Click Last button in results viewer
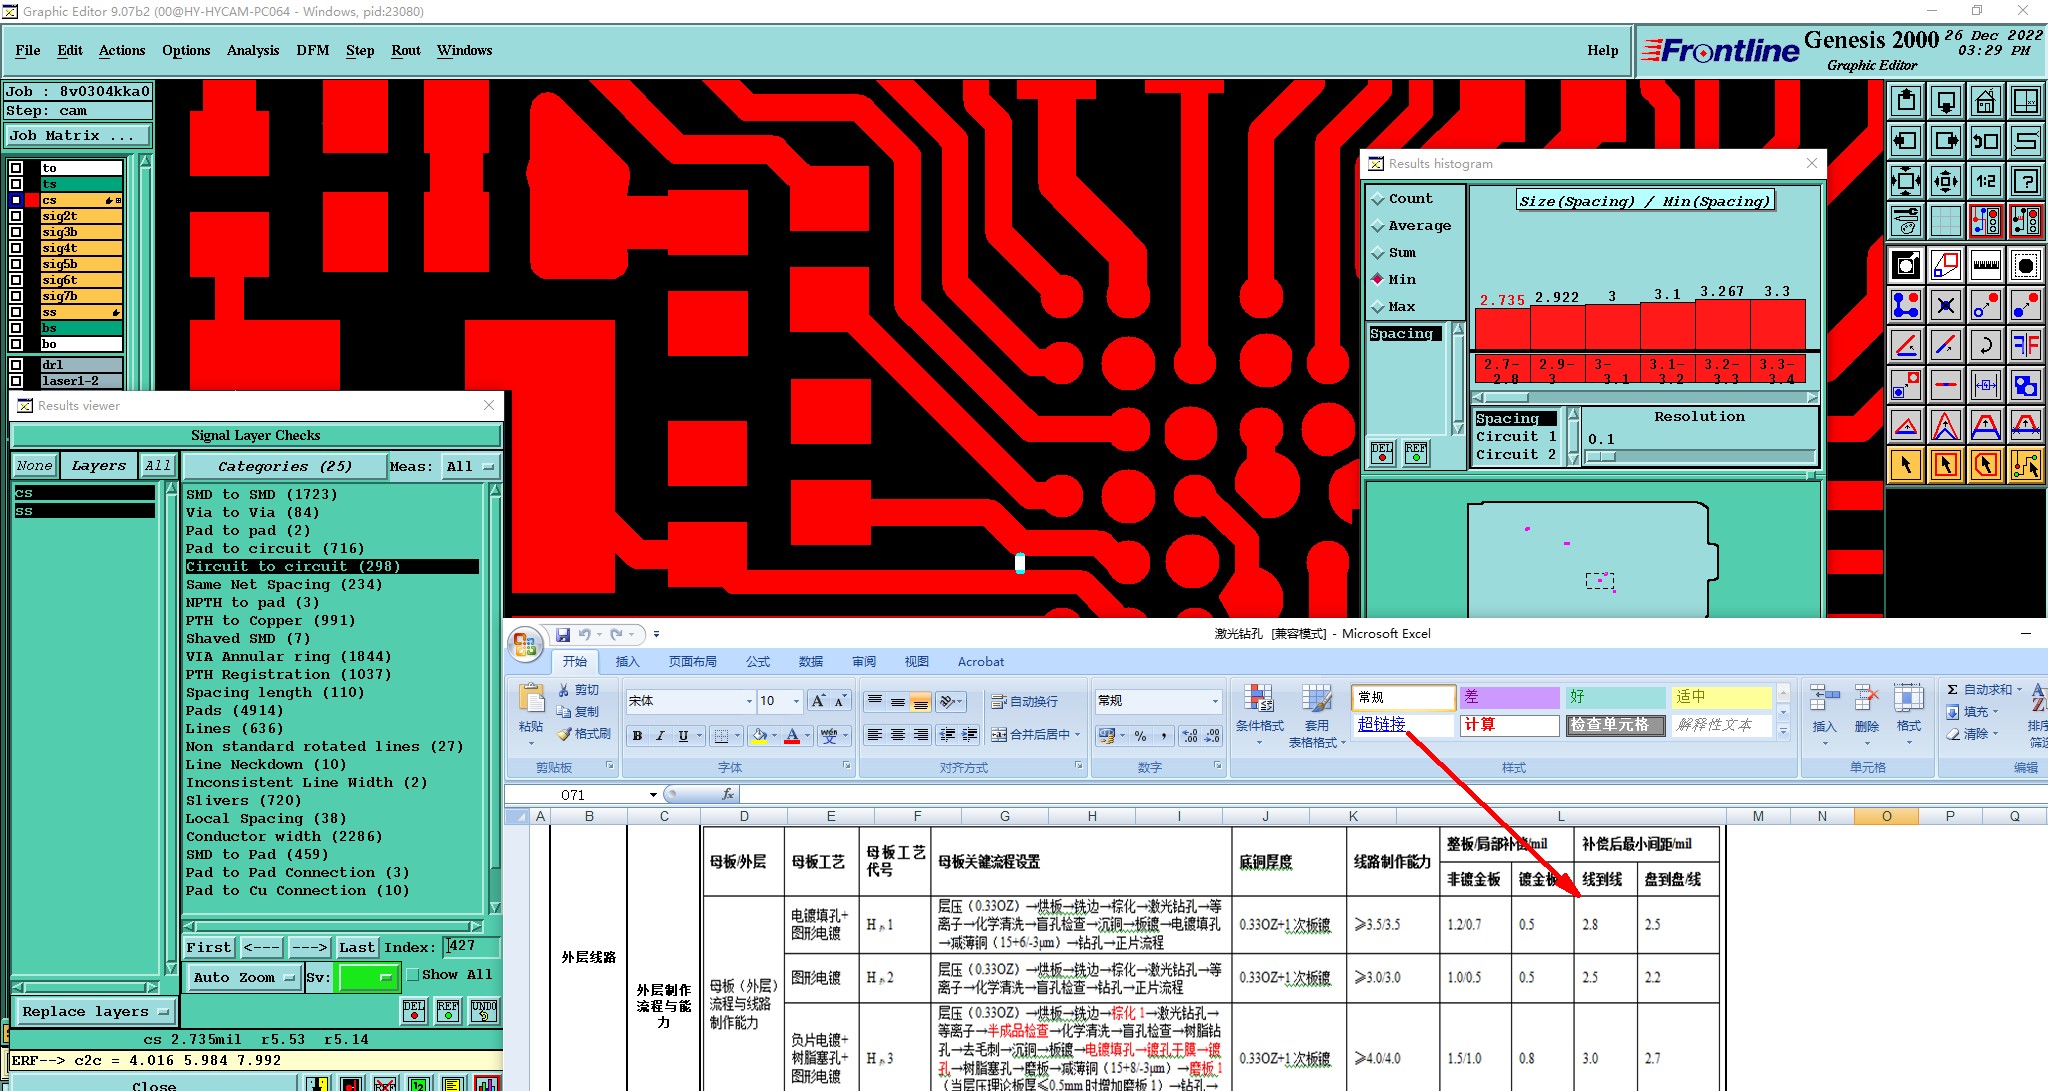Image resolution: width=2048 pixels, height=1091 pixels. click(356, 947)
